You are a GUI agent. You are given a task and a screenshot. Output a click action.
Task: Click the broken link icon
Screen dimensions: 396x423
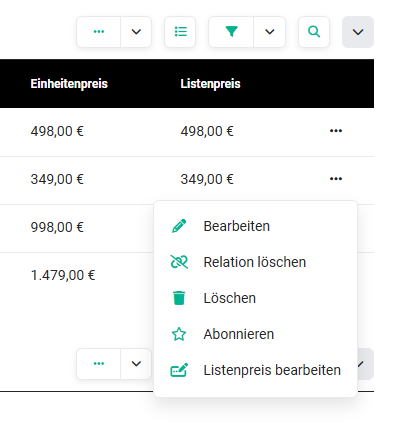179,262
